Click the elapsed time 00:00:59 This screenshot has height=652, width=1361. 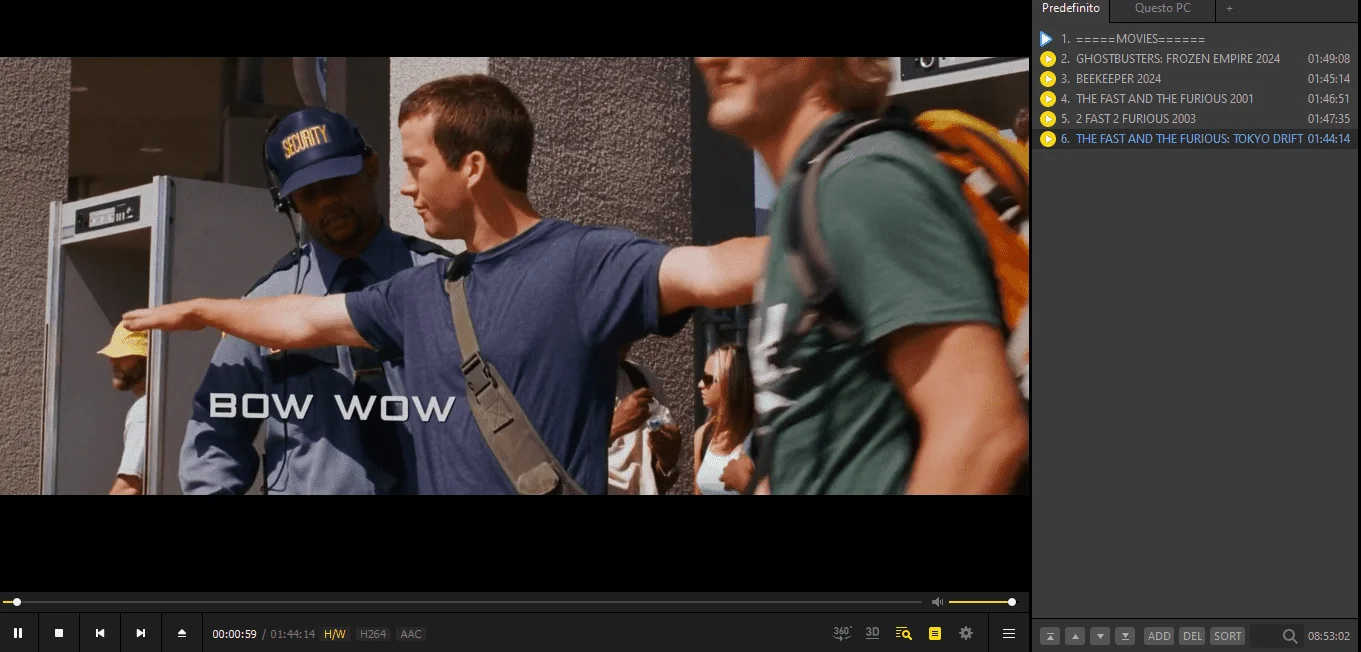(x=235, y=634)
